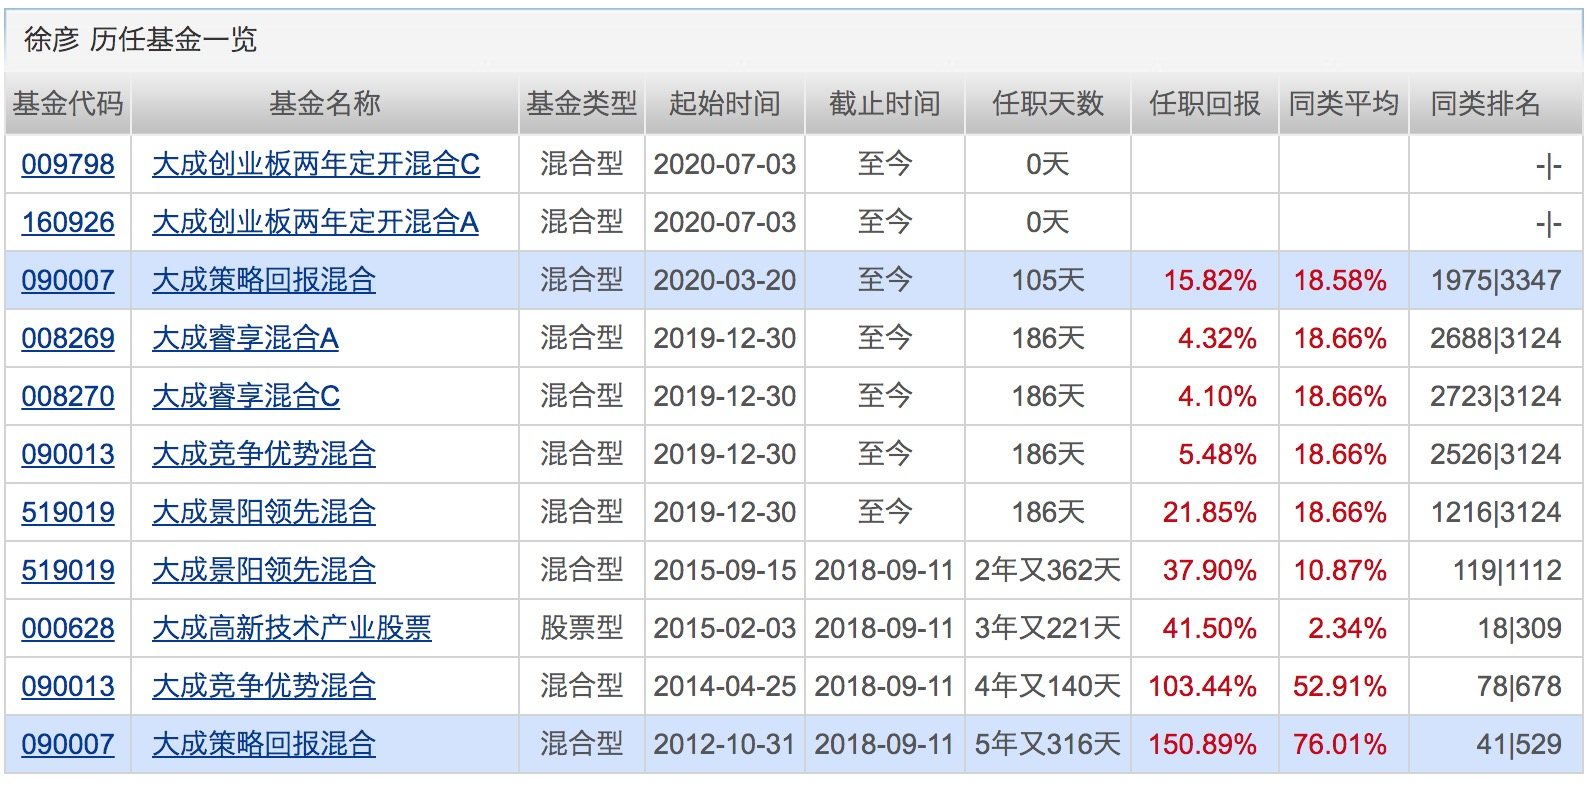Click ranking 119|1112
Screen dimensions: 1592x786
[1507, 570]
